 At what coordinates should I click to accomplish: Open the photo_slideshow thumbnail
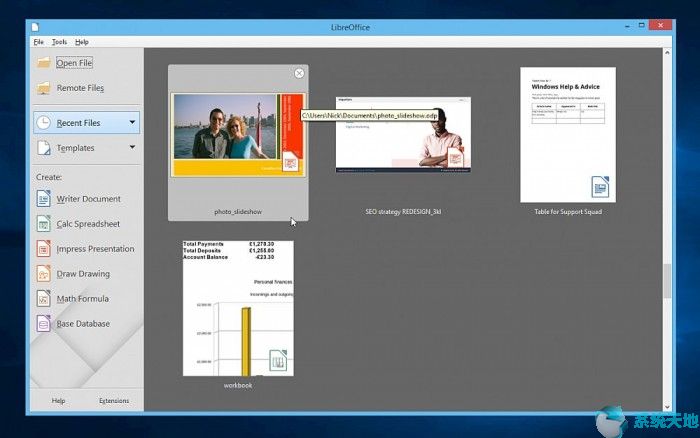tap(238, 134)
